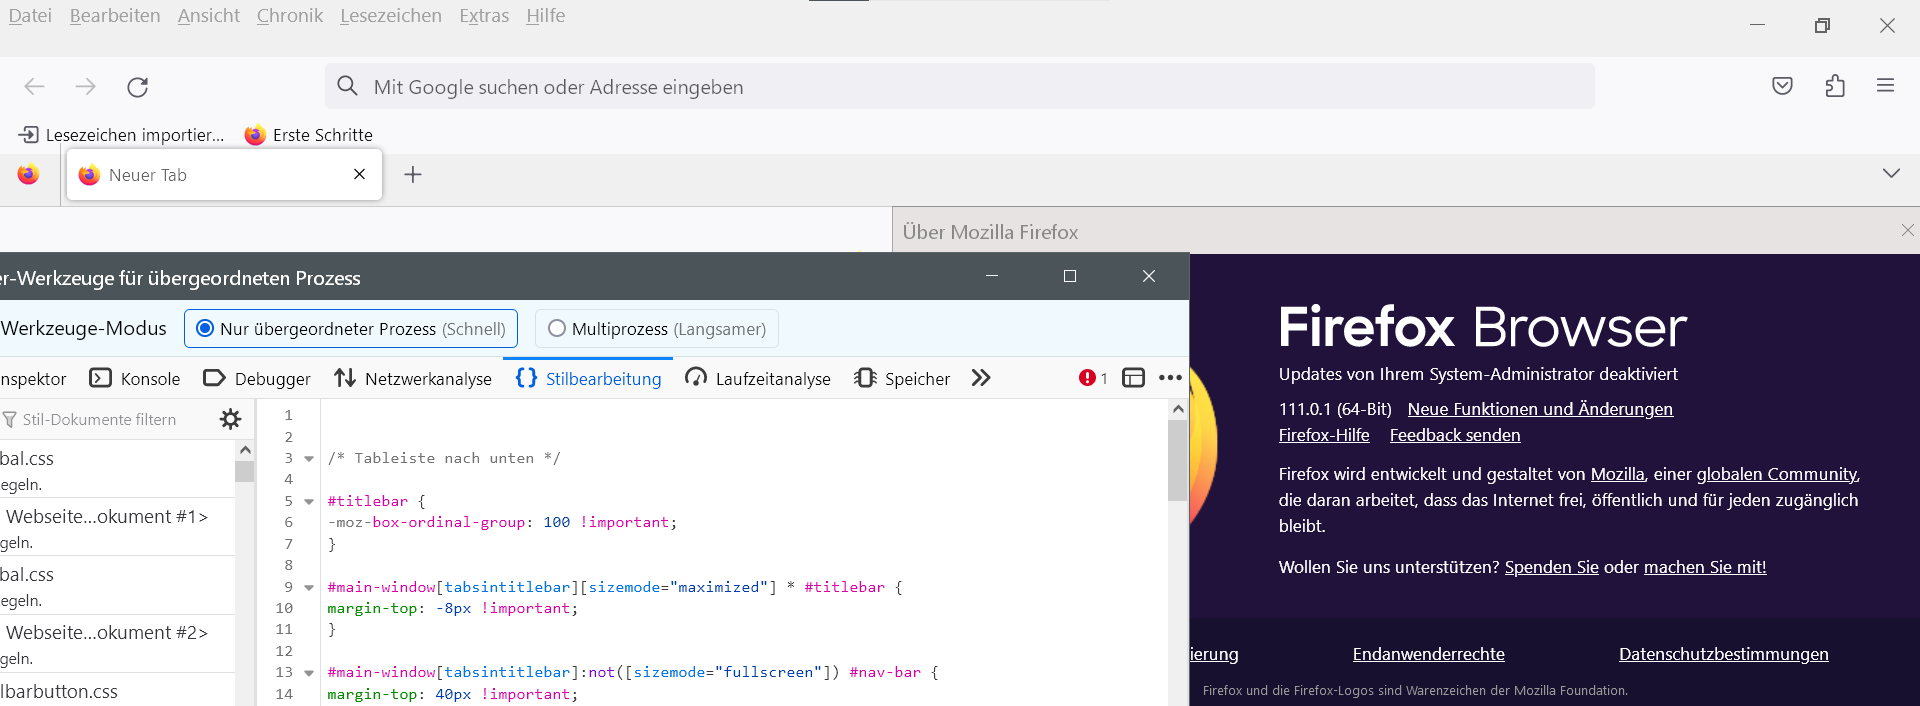Click the red error count icon
The height and width of the screenshot is (706, 1920).
(1092, 378)
